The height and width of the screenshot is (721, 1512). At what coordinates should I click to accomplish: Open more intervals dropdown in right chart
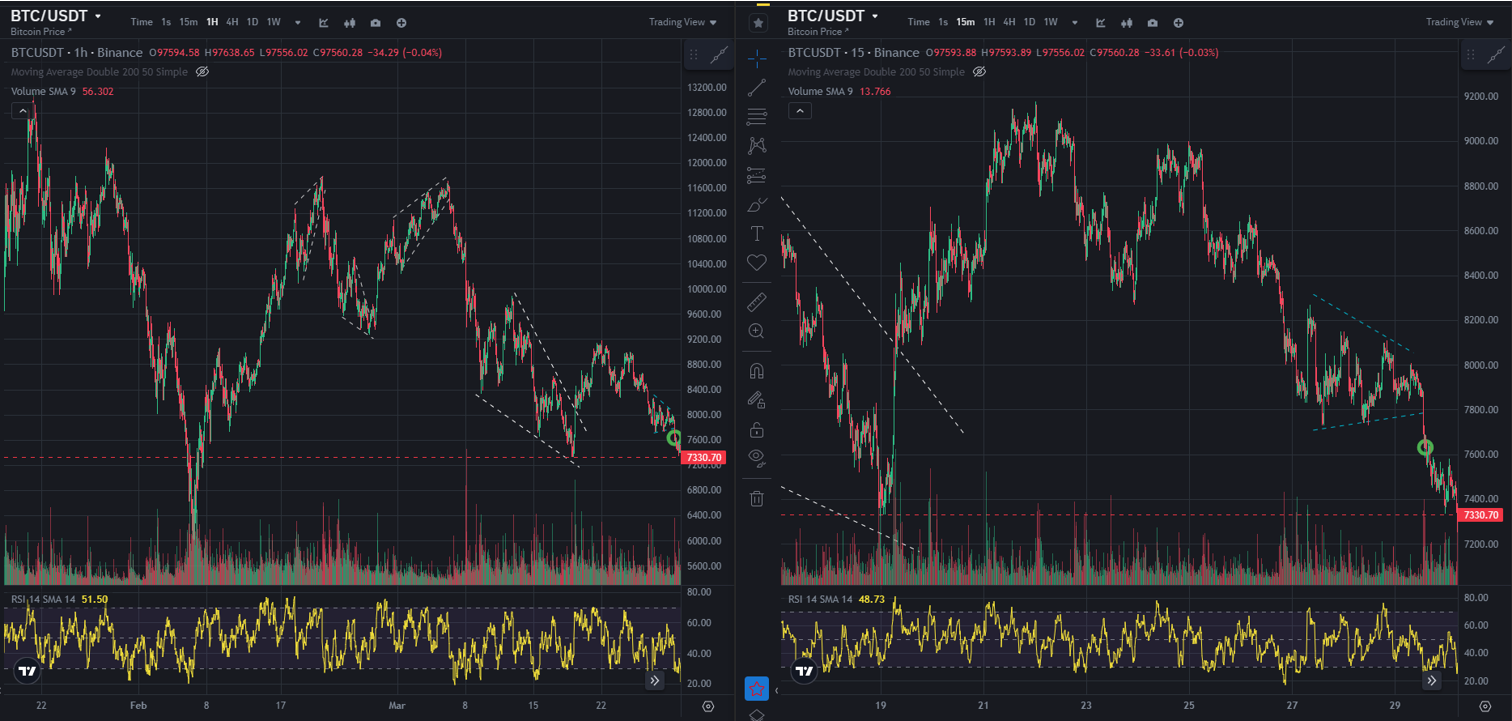pos(1075,22)
